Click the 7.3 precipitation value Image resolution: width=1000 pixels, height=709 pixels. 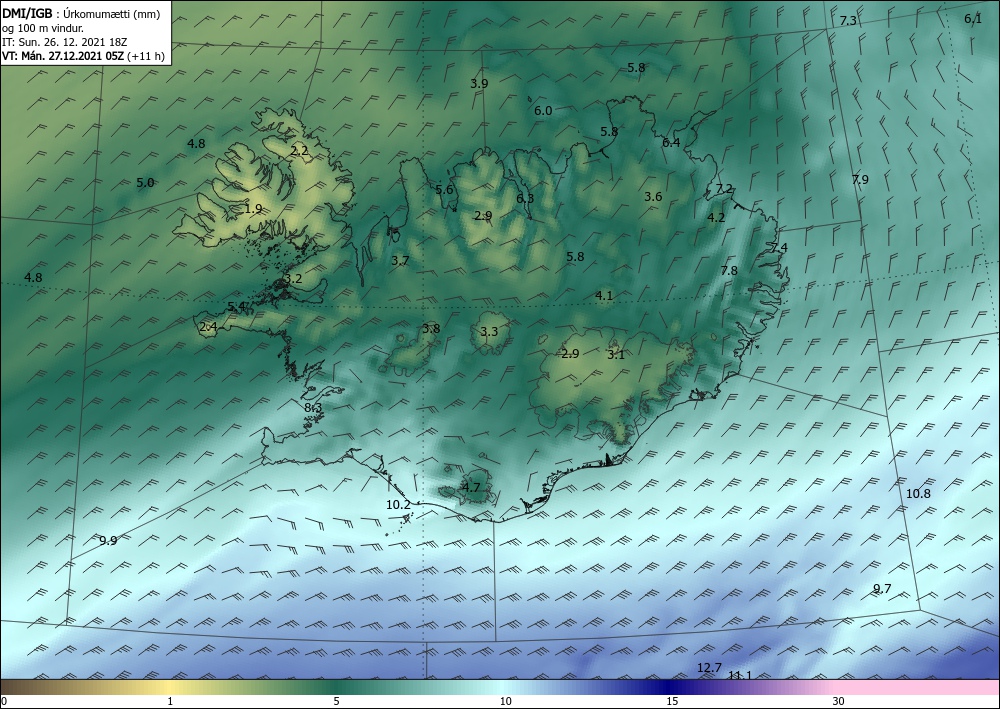pyautogui.click(x=848, y=21)
